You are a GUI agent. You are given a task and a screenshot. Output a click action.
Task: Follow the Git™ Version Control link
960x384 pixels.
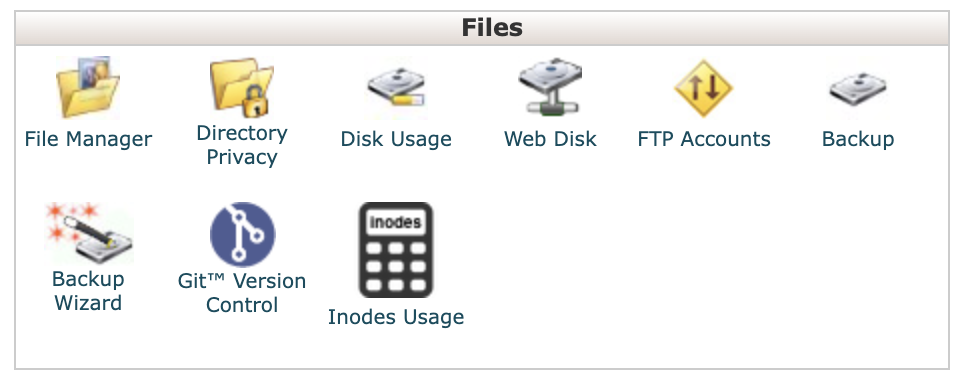click(242, 293)
